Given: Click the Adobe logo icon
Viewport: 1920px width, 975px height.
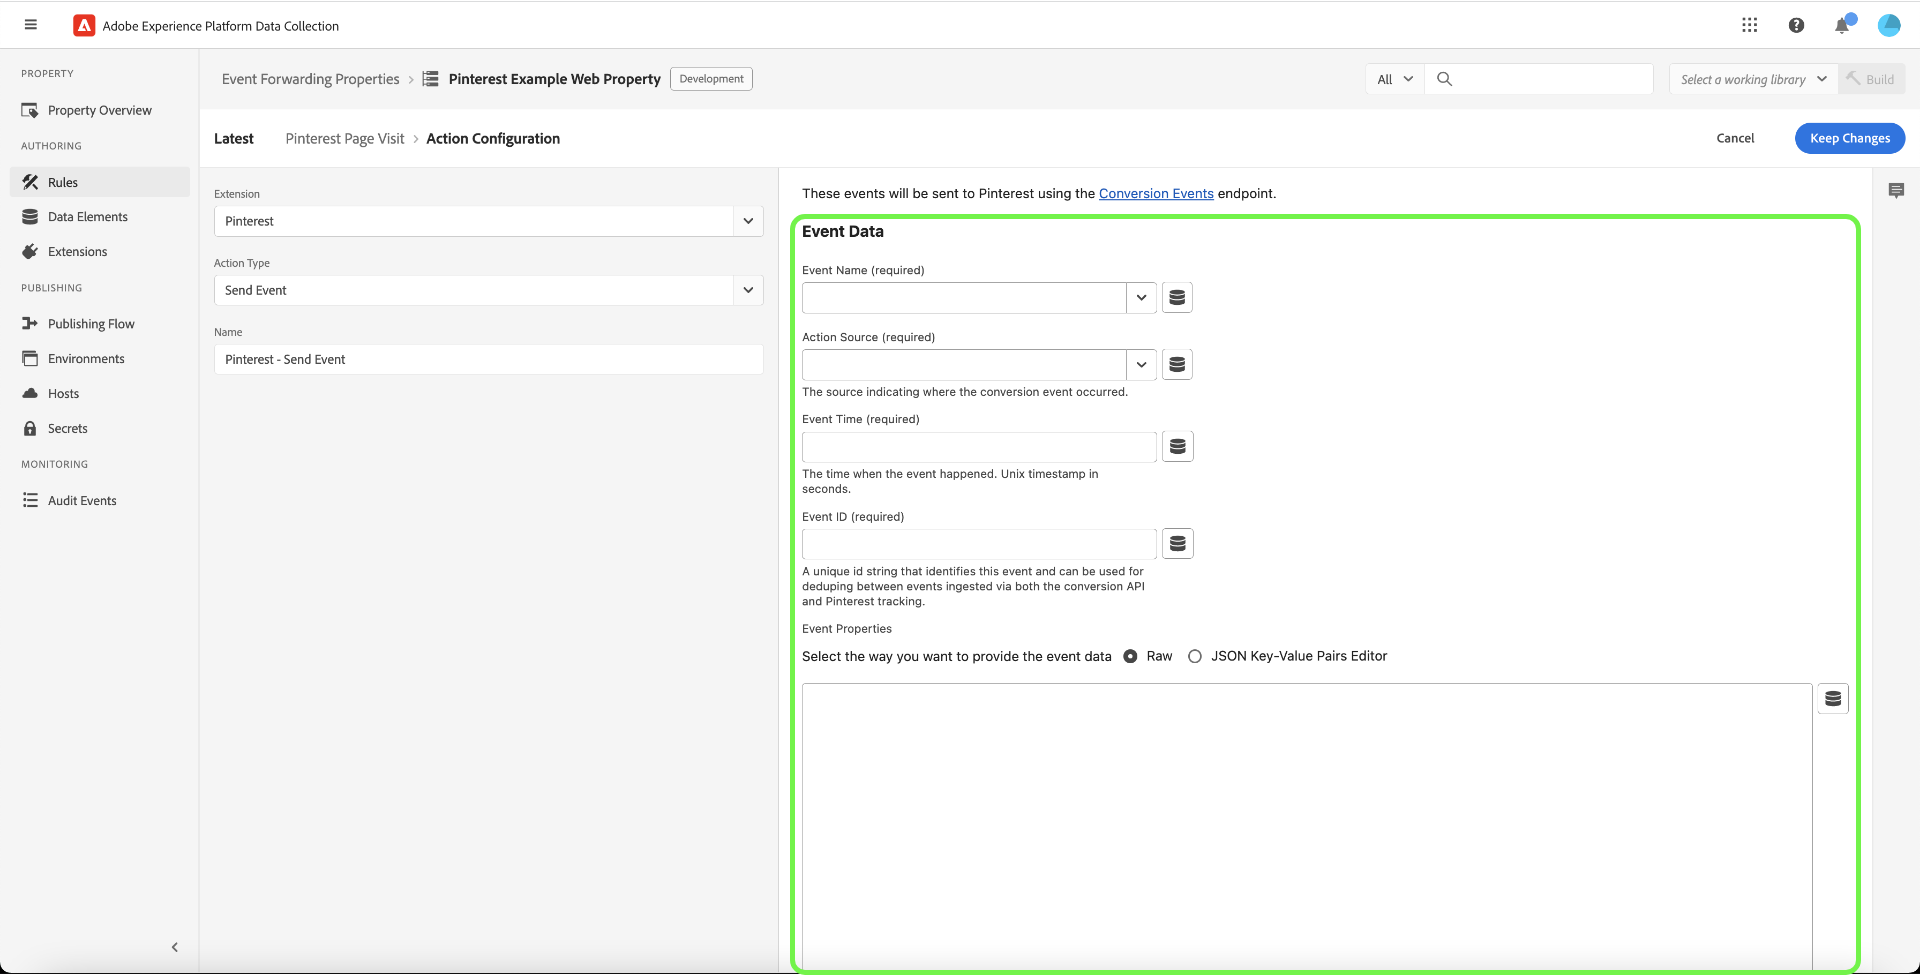Looking at the screenshot, I should 84,26.
